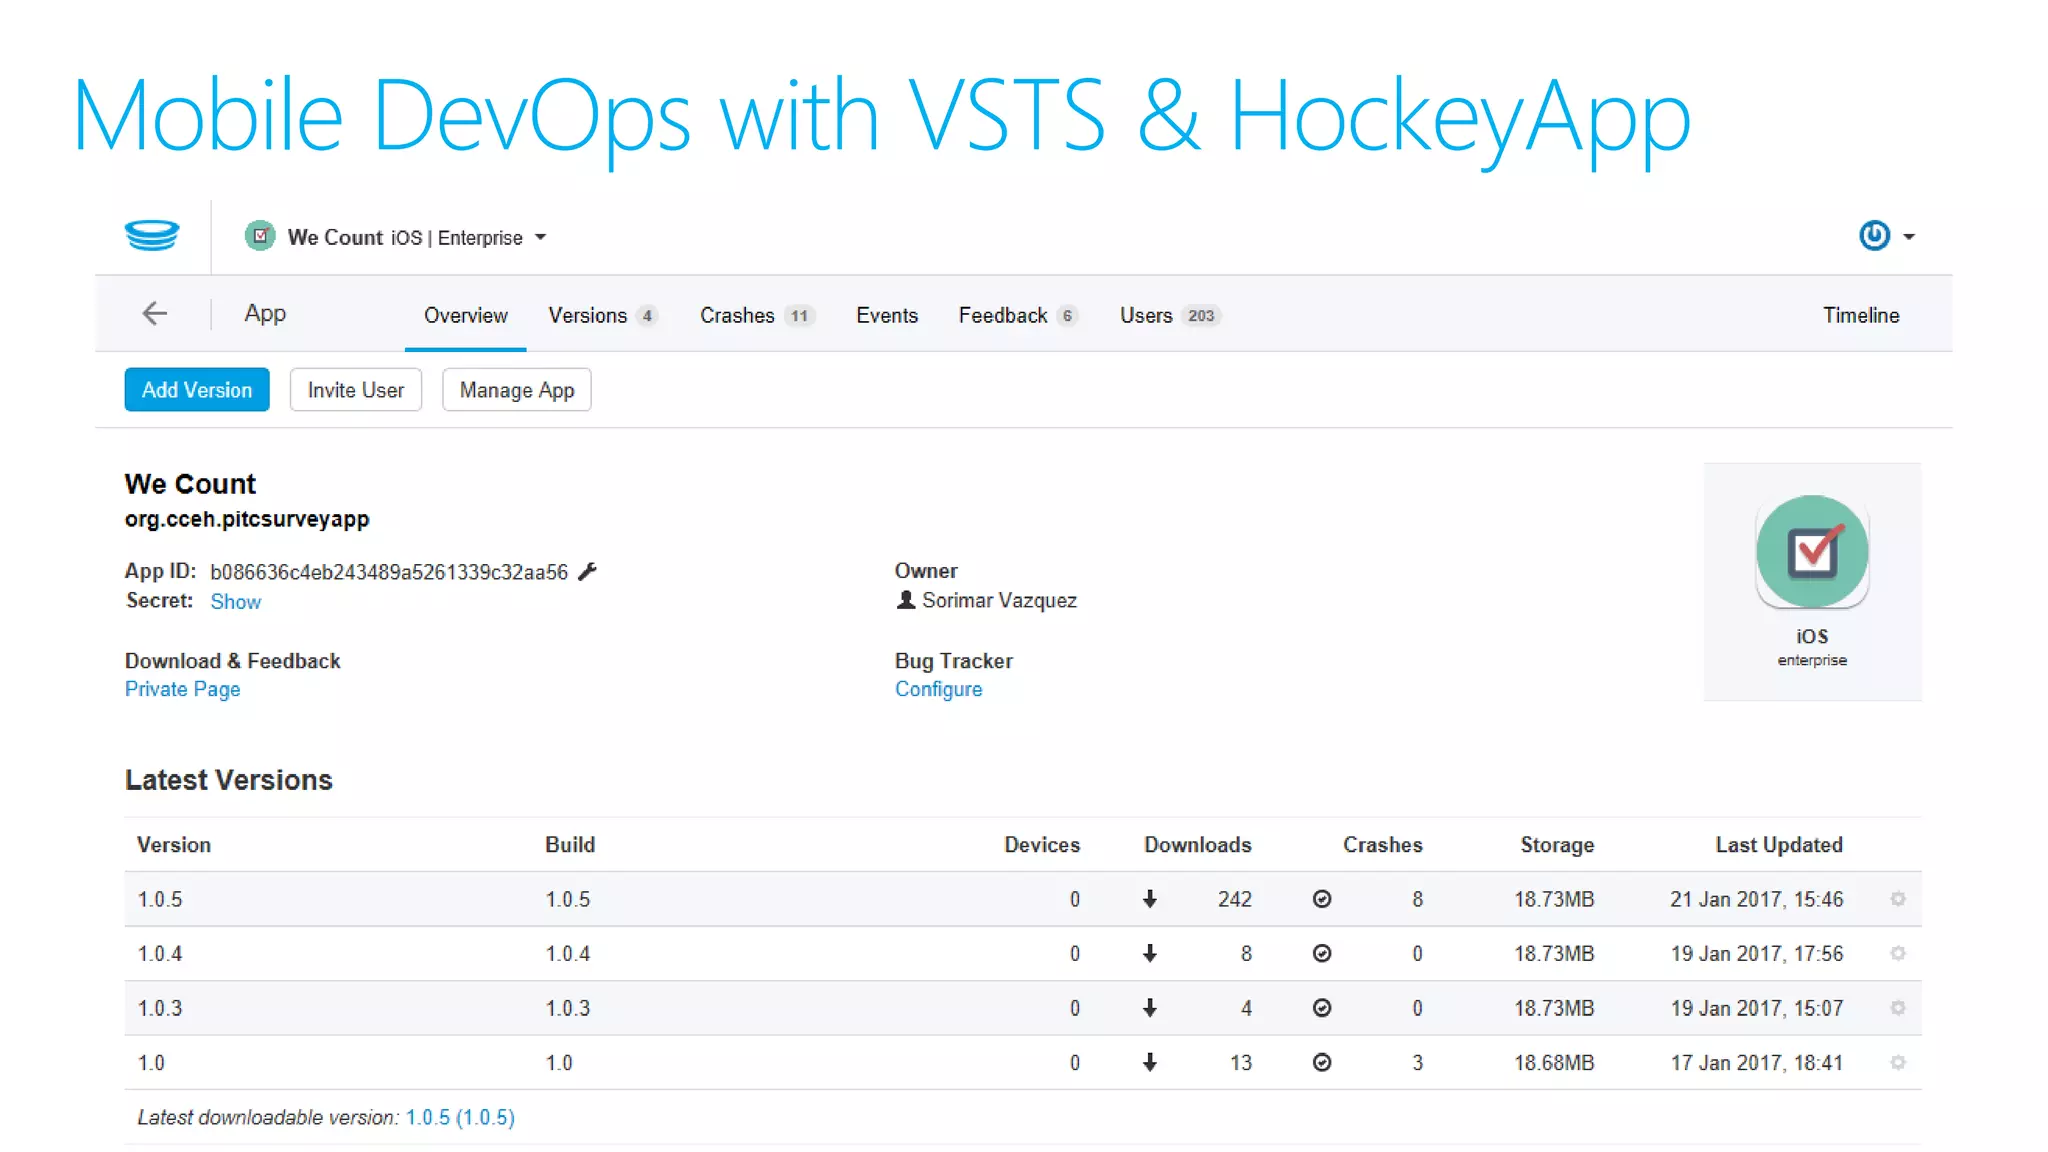Click the Add Version button
This screenshot has width=2048, height=1152.
tap(197, 390)
